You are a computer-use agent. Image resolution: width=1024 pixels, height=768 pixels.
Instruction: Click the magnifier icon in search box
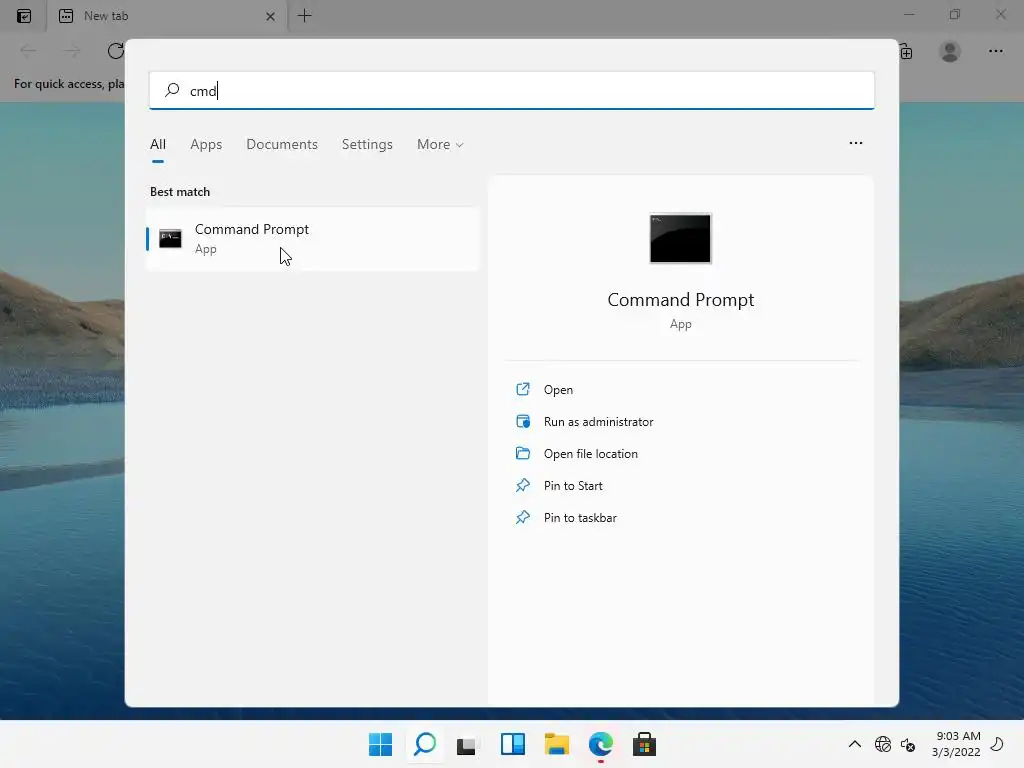coord(172,90)
